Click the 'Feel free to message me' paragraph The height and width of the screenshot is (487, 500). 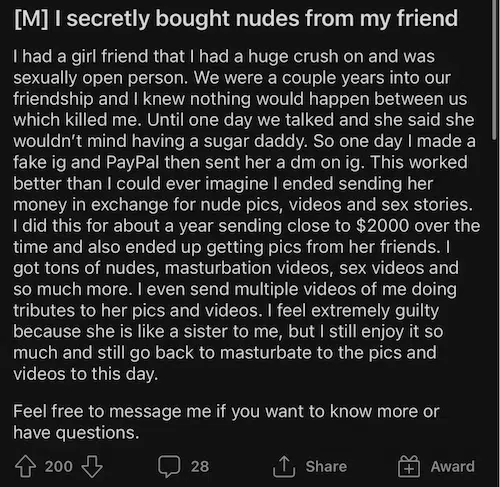coord(227,422)
